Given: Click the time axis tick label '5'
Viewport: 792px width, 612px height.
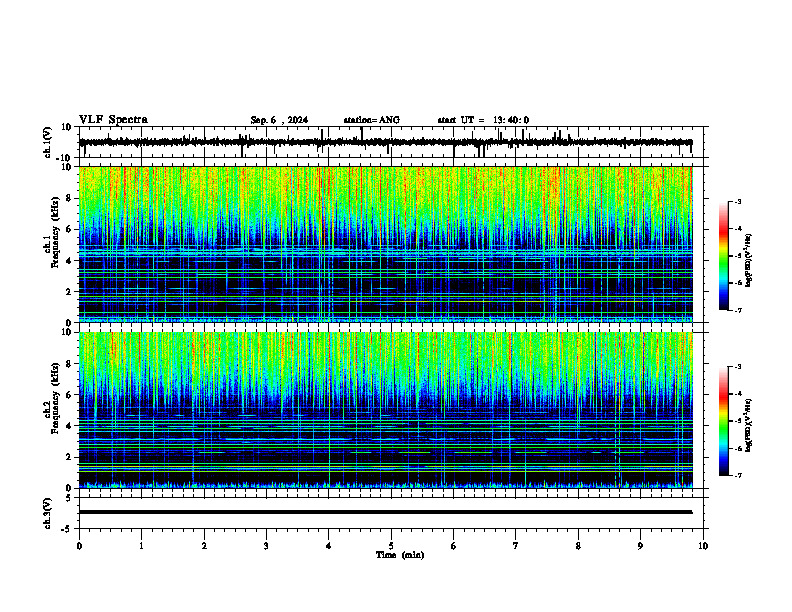Looking at the screenshot, I should pyautogui.click(x=391, y=546).
